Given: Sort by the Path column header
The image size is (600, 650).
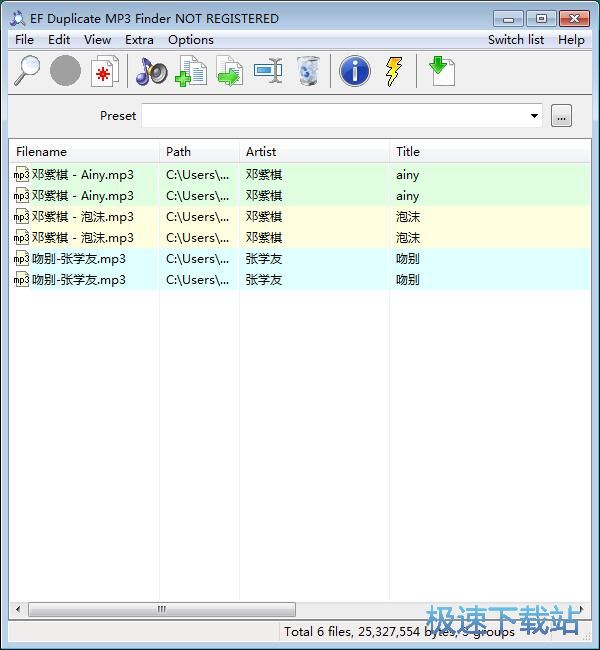Looking at the screenshot, I should 199,152.
